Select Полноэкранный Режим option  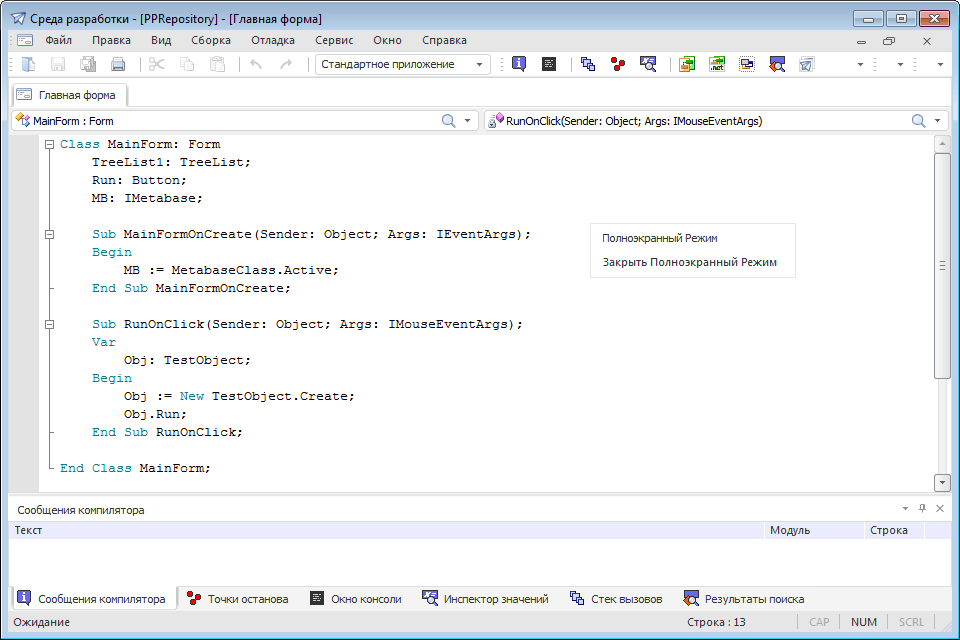click(x=660, y=238)
